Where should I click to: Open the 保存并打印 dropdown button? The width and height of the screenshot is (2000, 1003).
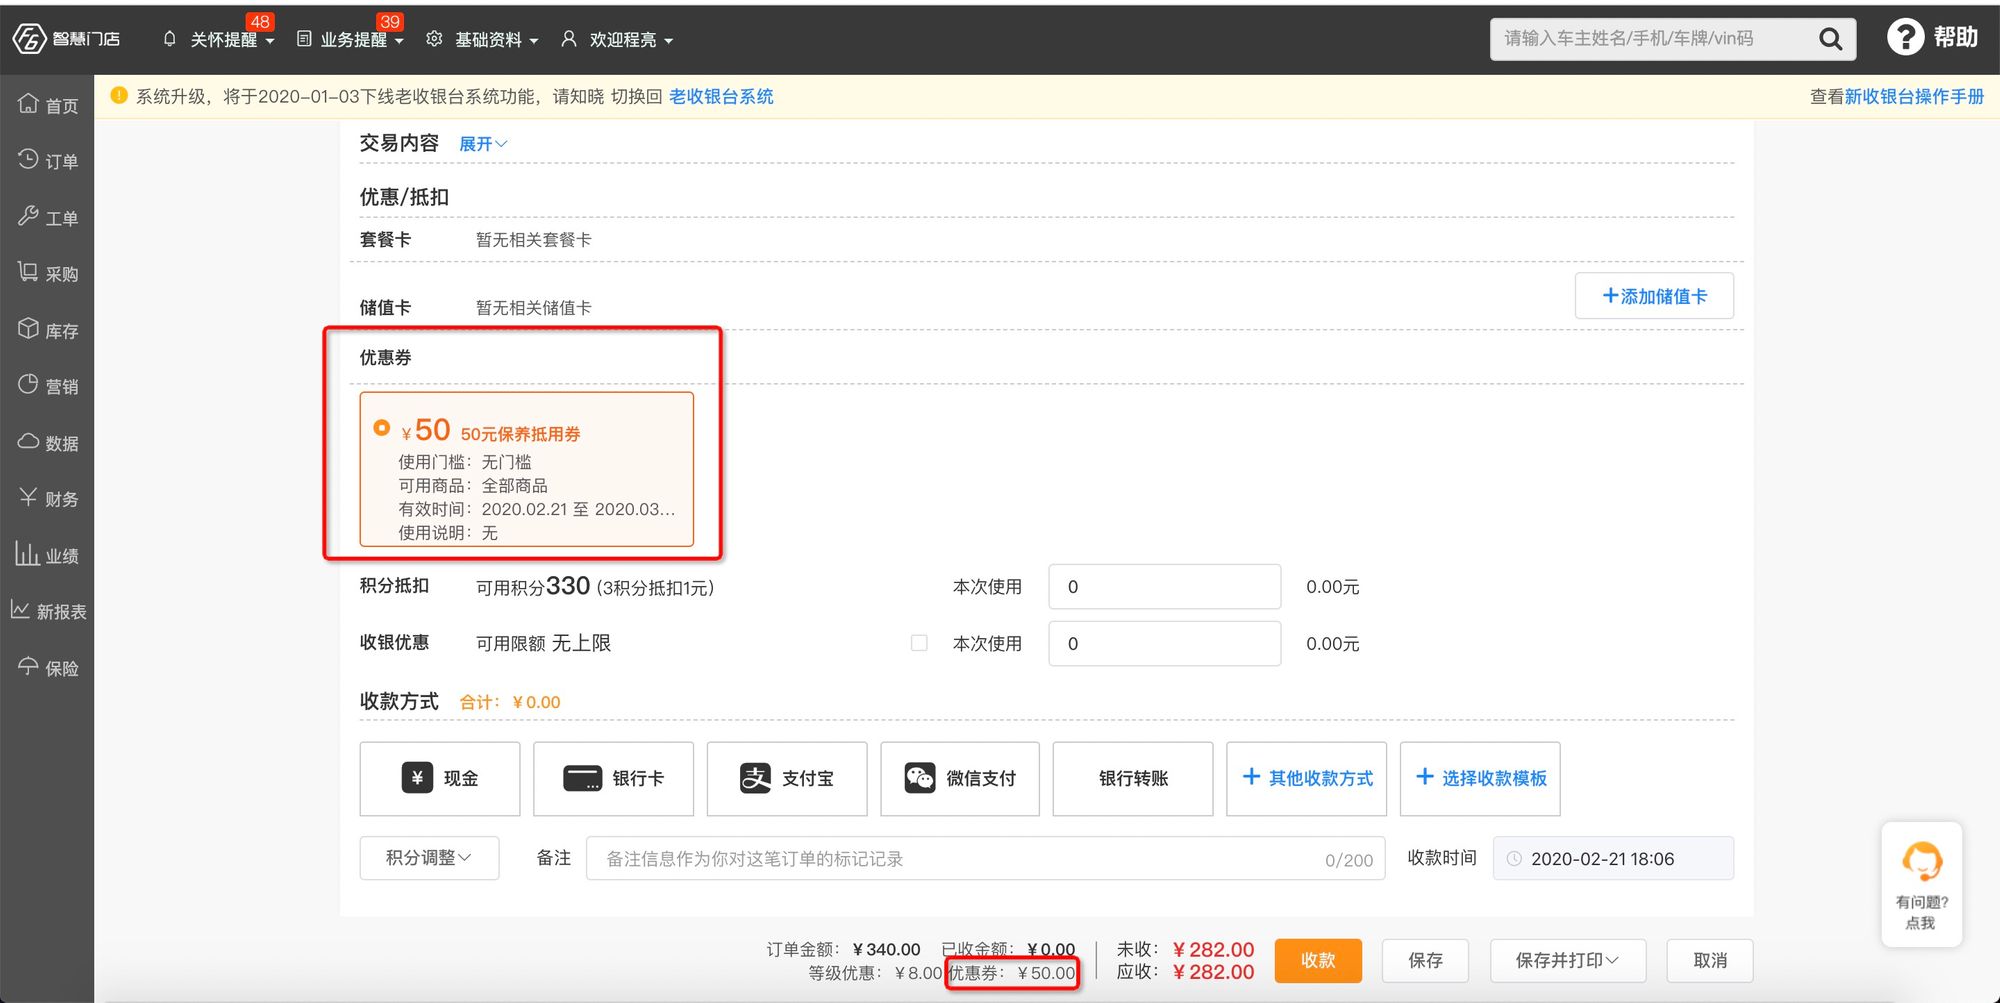pyautogui.click(x=1567, y=960)
